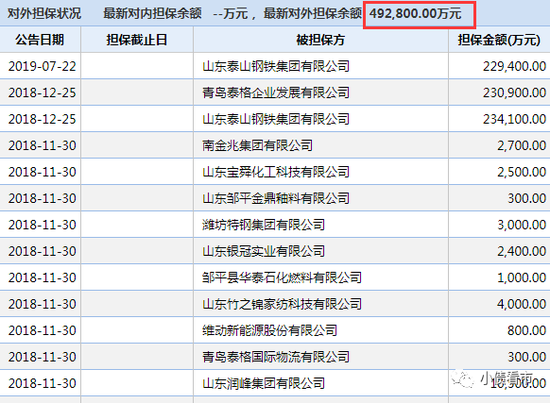Viewport: 550px width, 403px height.
Task: Click 山东泰山钢铁集团有限公司 in the 234,100.00 row
Action: coord(276,119)
